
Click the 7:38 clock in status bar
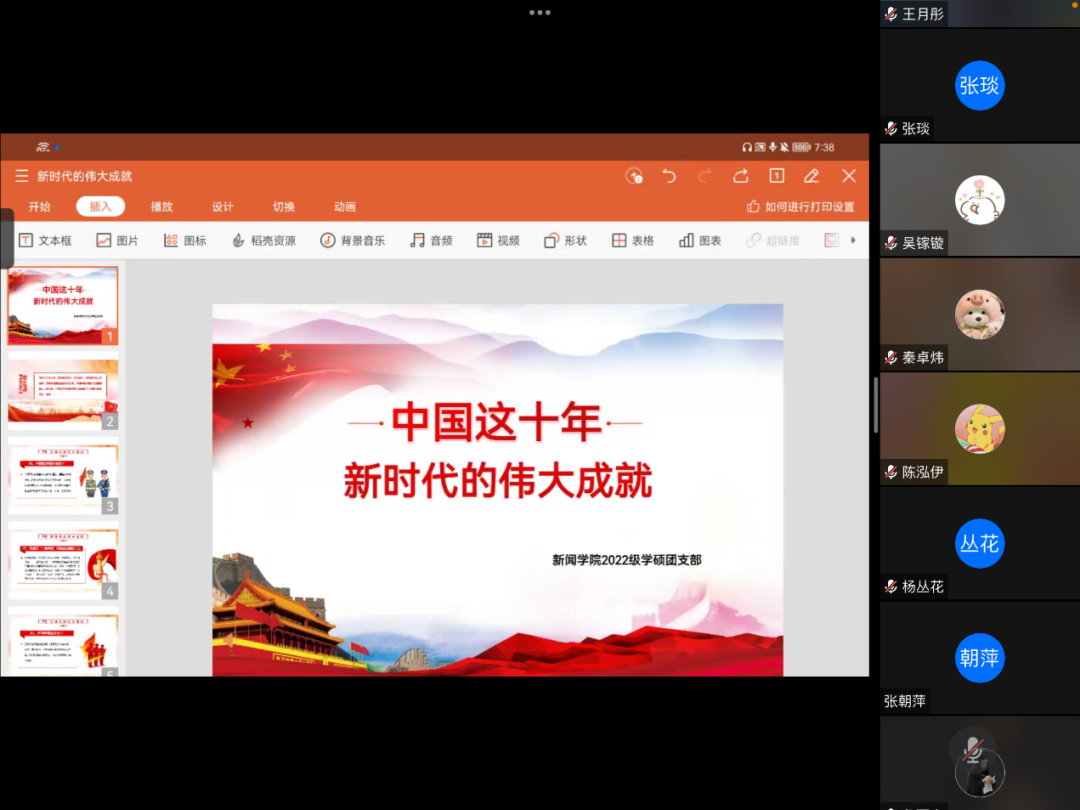pos(824,147)
